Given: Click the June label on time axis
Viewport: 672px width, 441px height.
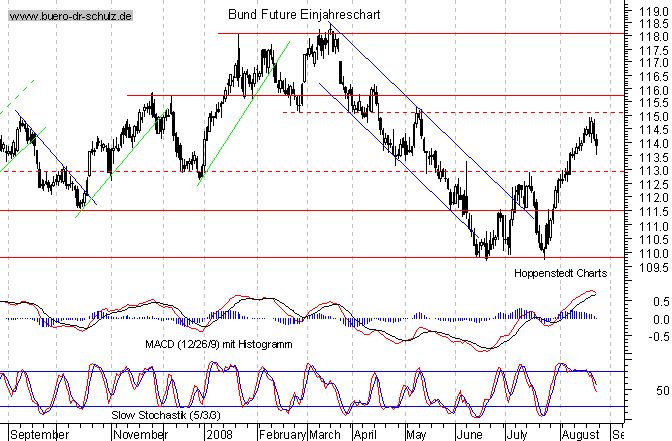Looking at the screenshot, I should [468, 432].
